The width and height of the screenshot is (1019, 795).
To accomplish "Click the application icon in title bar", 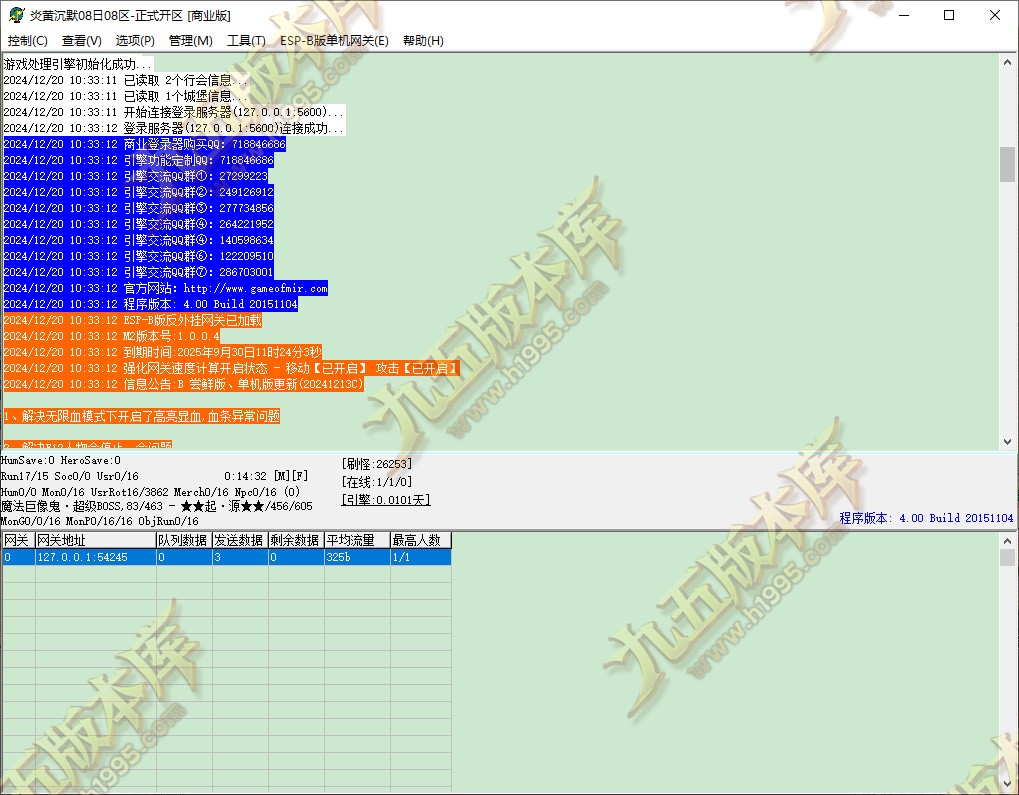I will (16, 15).
